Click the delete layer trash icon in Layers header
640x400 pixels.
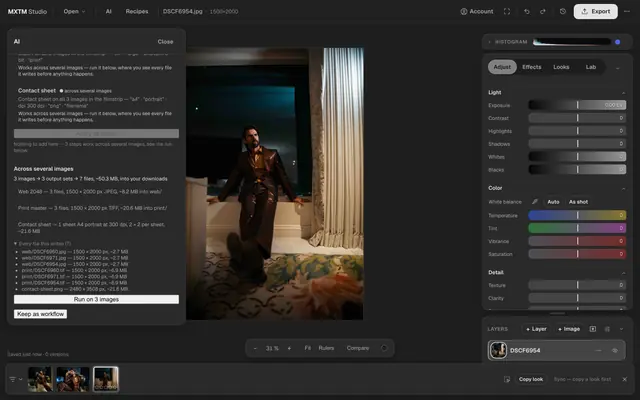coord(607,329)
